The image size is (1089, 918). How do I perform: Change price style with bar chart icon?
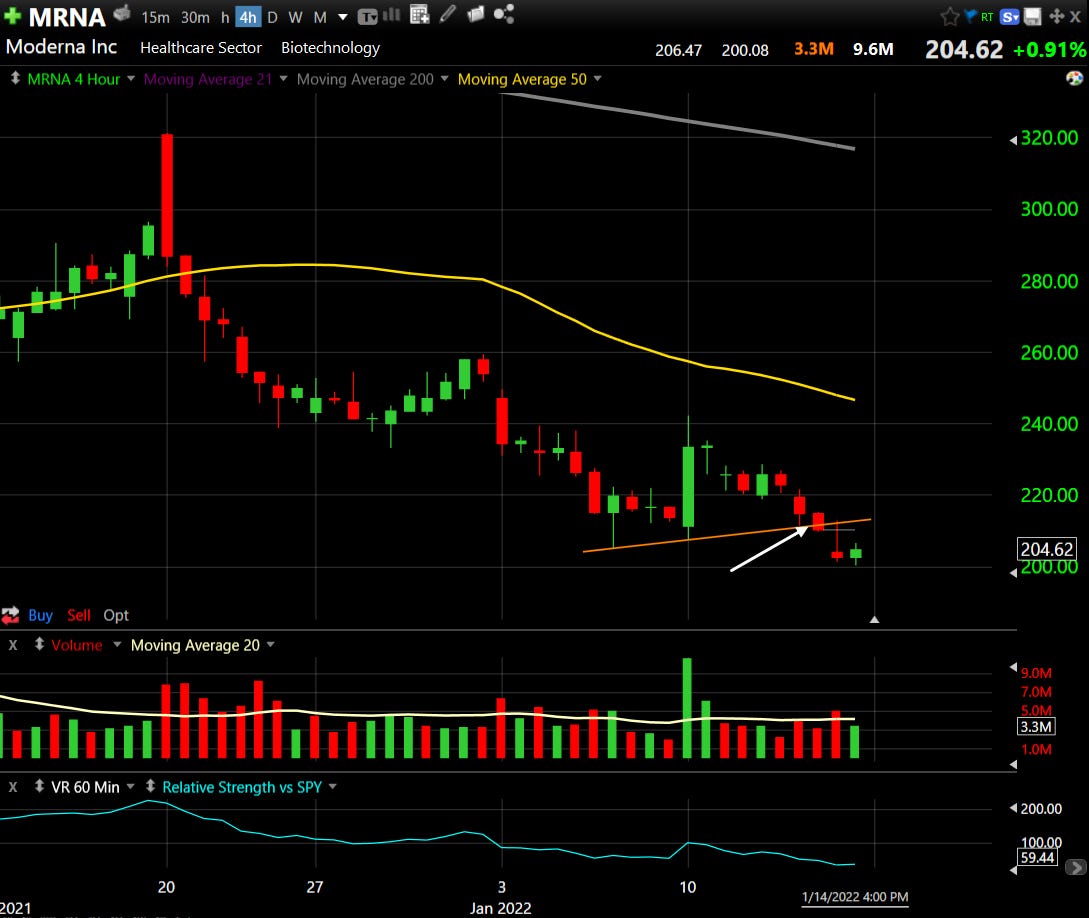coord(392,15)
